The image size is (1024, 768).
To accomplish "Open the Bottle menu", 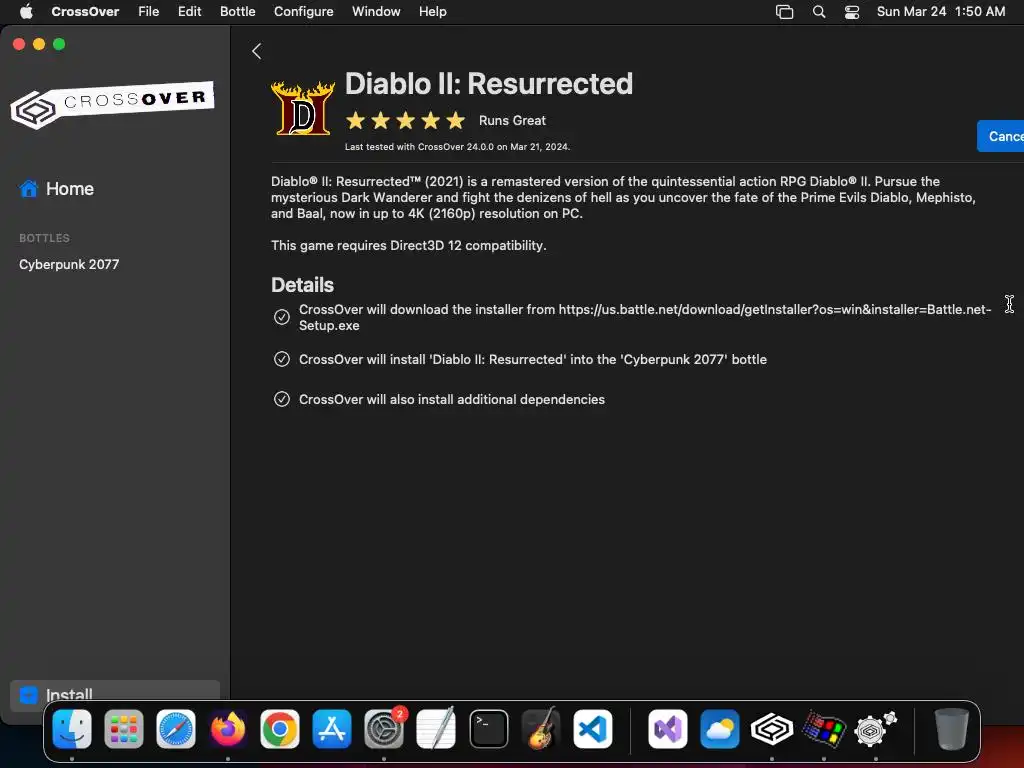I will [238, 12].
